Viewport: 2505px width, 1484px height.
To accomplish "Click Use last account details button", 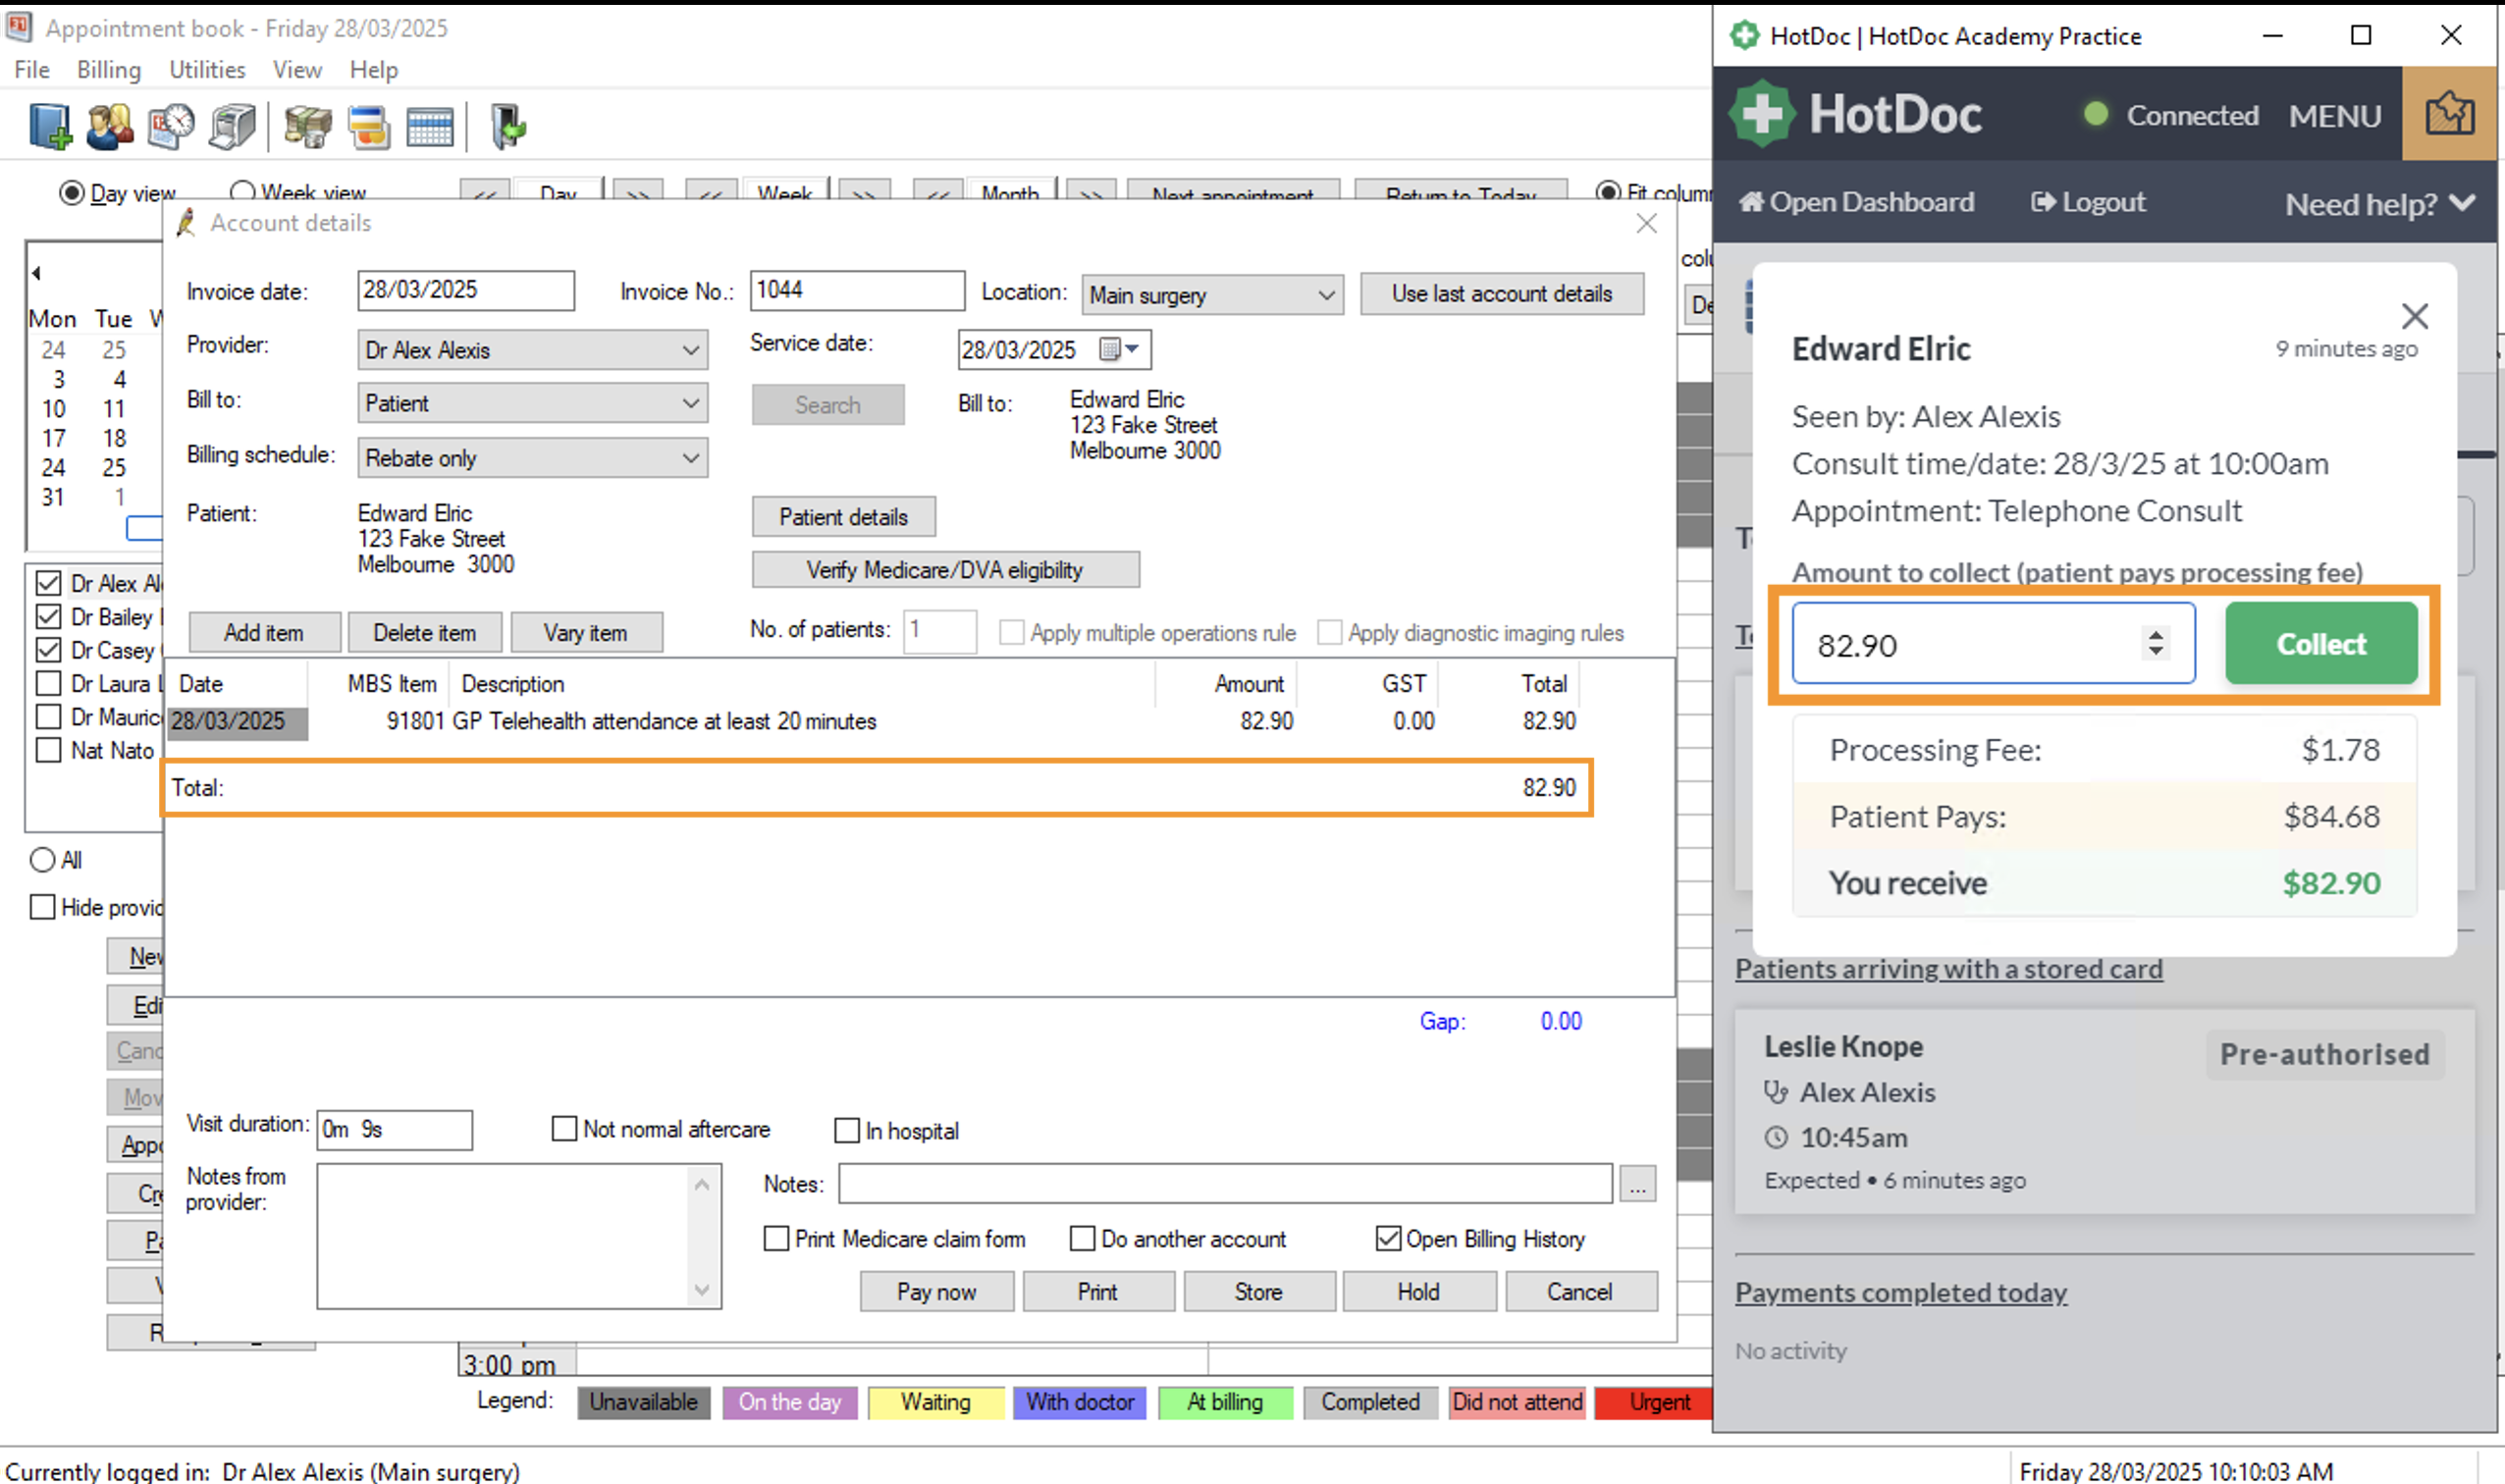I will pyautogui.click(x=1501, y=294).
